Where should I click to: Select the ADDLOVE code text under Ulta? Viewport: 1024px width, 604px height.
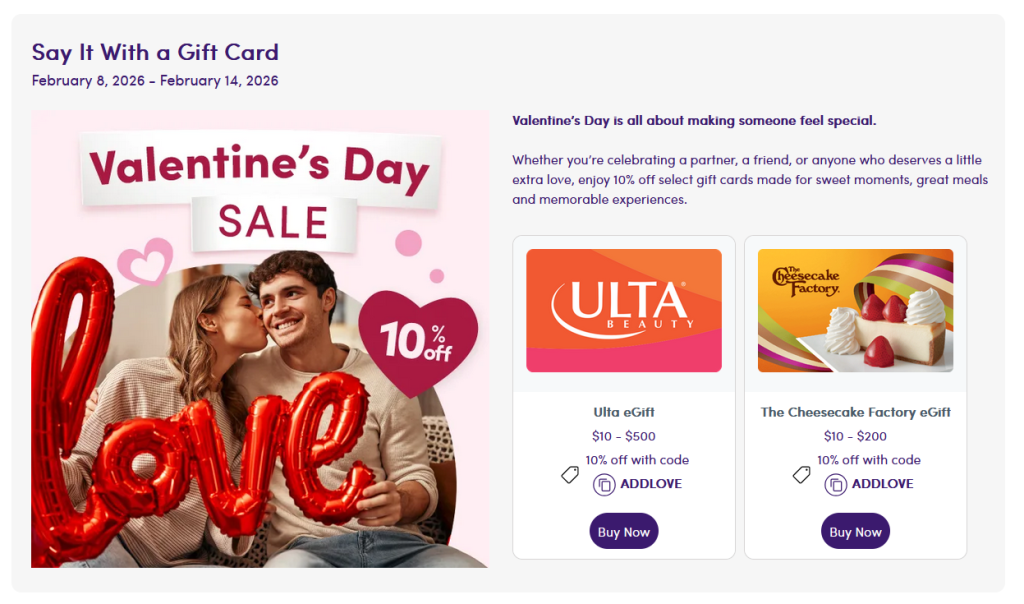click(651, 484)
